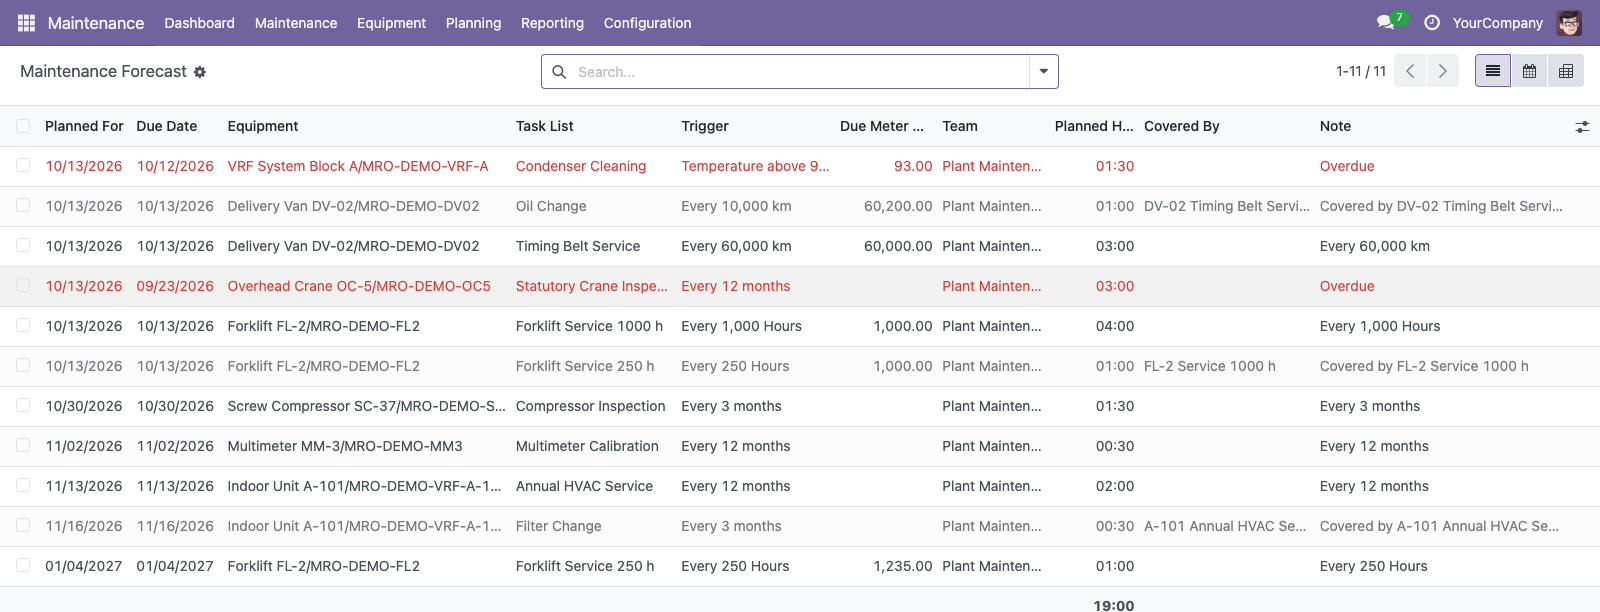Sort by the Due Date column header
Screen dimensions: 1600x612
(x=167, y=126)
